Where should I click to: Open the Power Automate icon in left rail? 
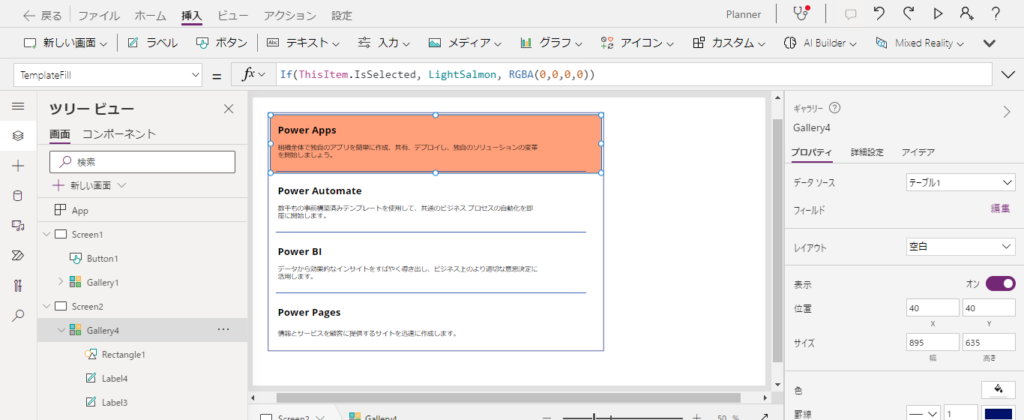click(18, 255)
